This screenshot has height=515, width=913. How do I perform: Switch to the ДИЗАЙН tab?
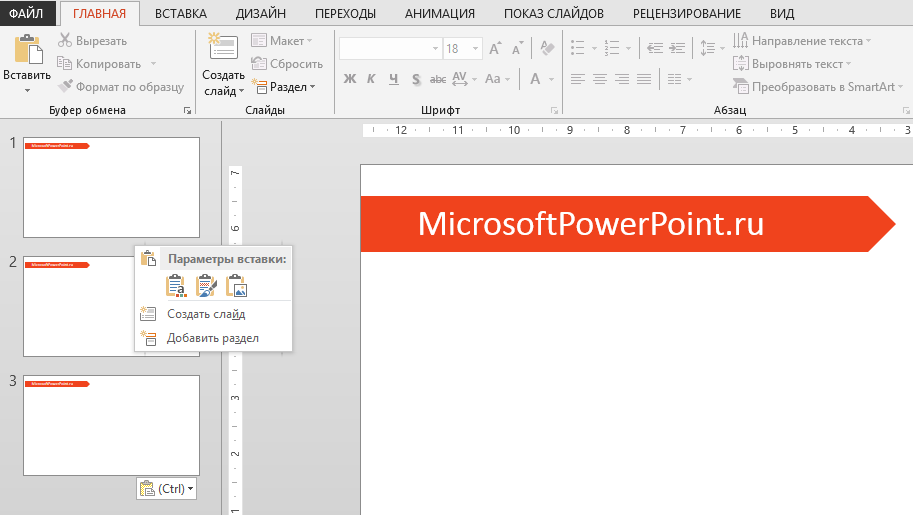pos(260,13)
